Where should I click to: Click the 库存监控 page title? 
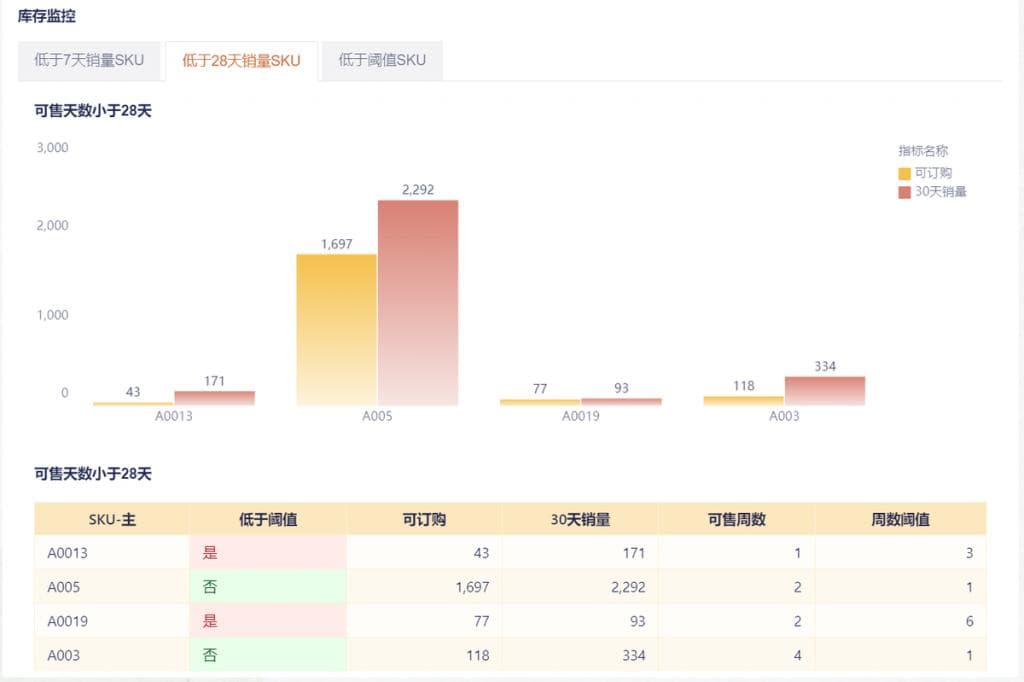tap(46, 16)
